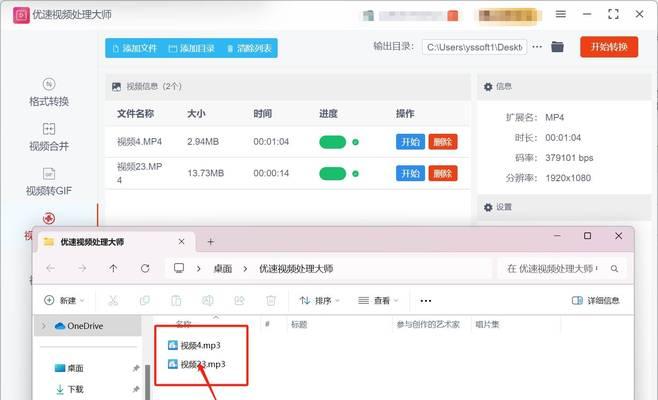This screenshot has height=400, width=658.
Task: Click 优速视频处理大师 breadcrumb in address bar
Action: [296, 269]
